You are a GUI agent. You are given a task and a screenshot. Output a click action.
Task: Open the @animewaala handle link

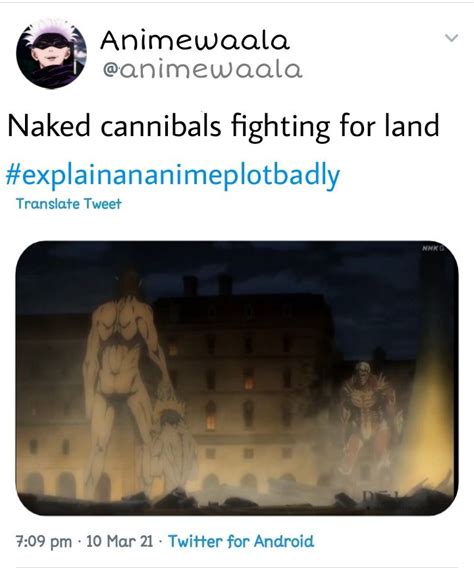[202, 69]
